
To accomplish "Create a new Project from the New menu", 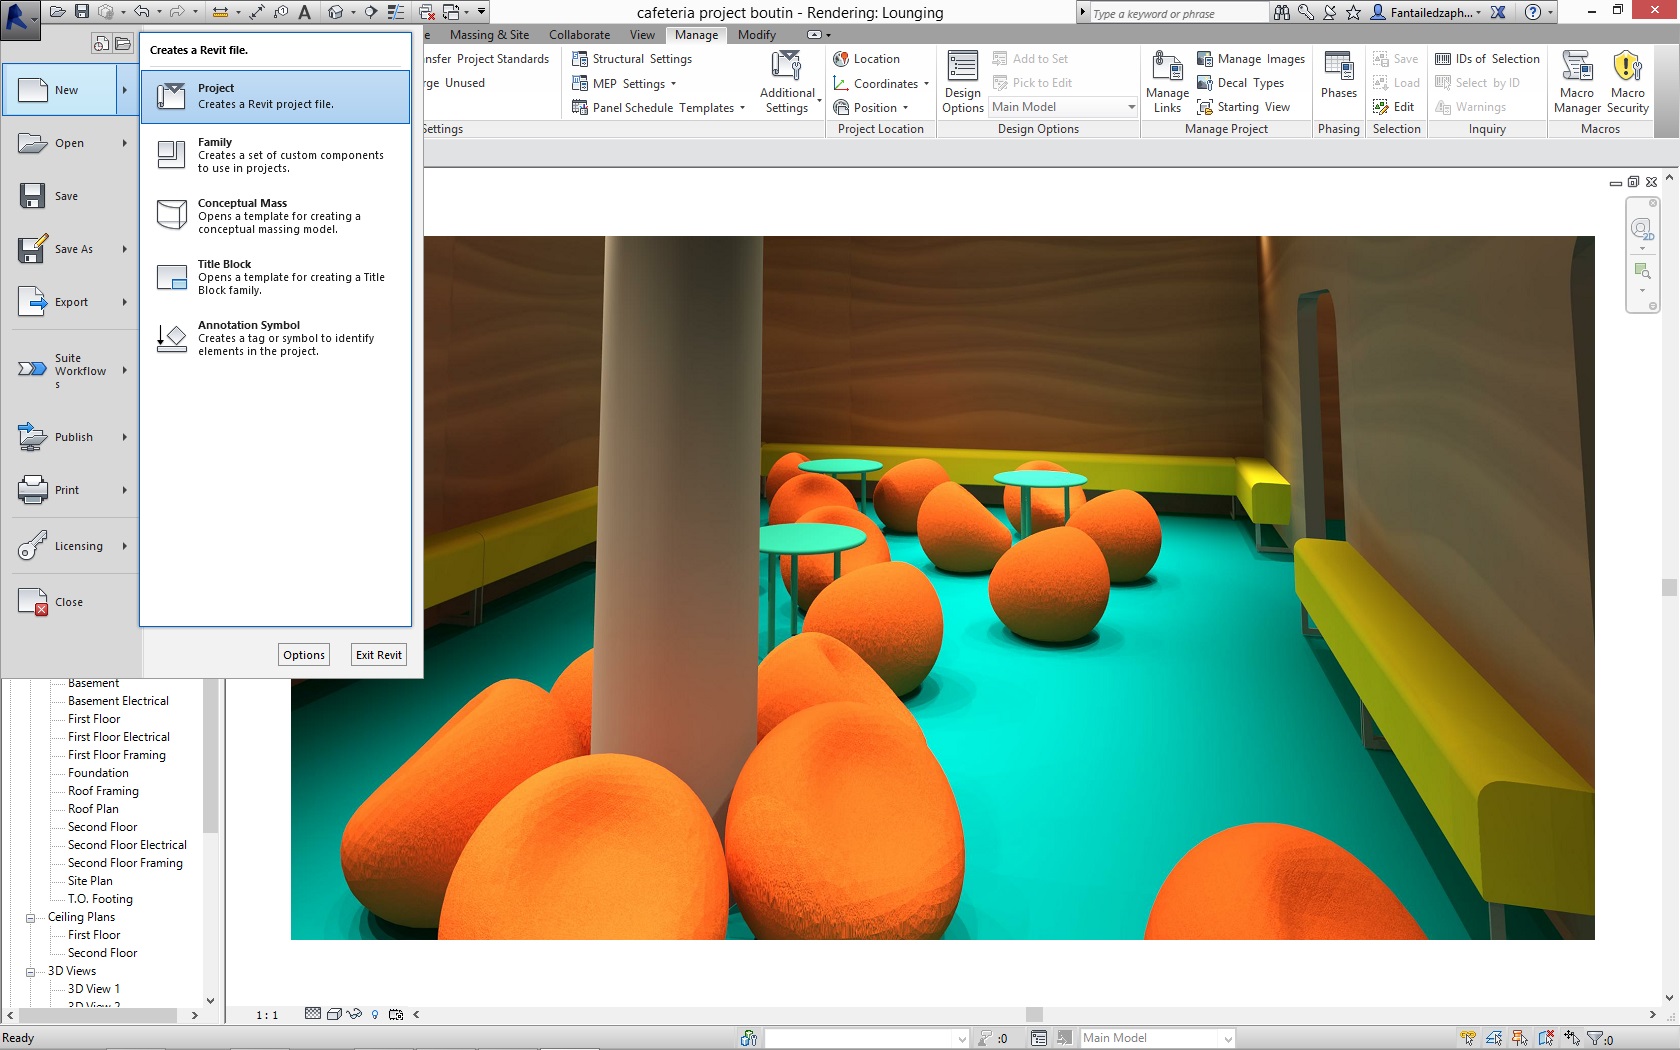I will [275, 96].
